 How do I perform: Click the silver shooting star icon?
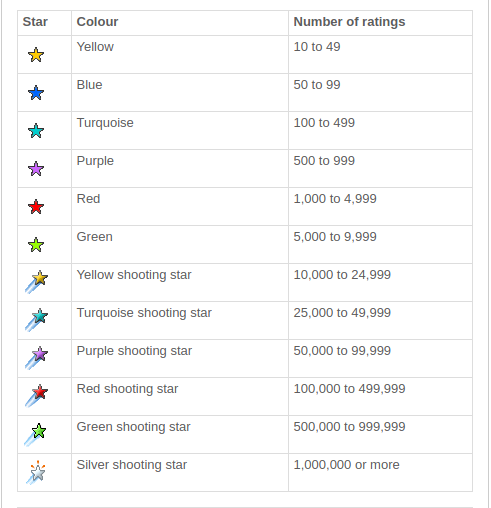(x=36, y=472)
